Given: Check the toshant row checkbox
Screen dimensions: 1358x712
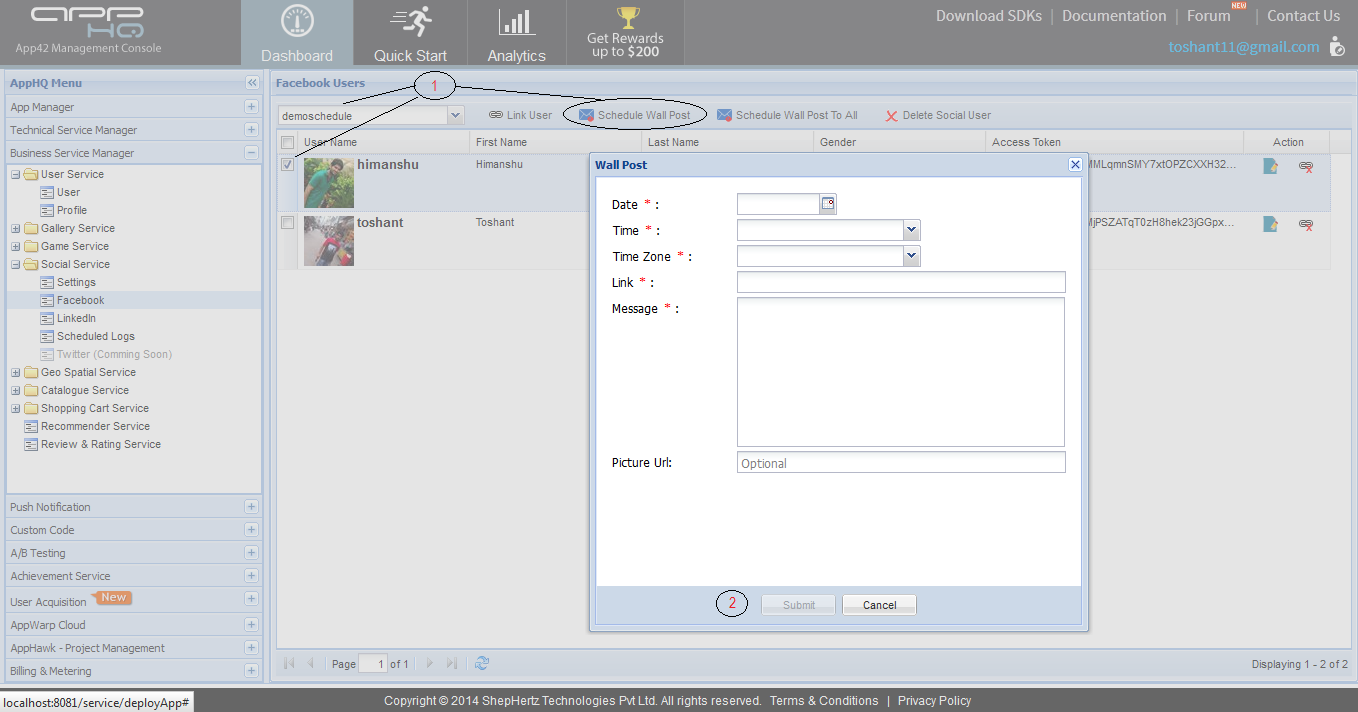Looking at the screenshot, I should [288, 223].
